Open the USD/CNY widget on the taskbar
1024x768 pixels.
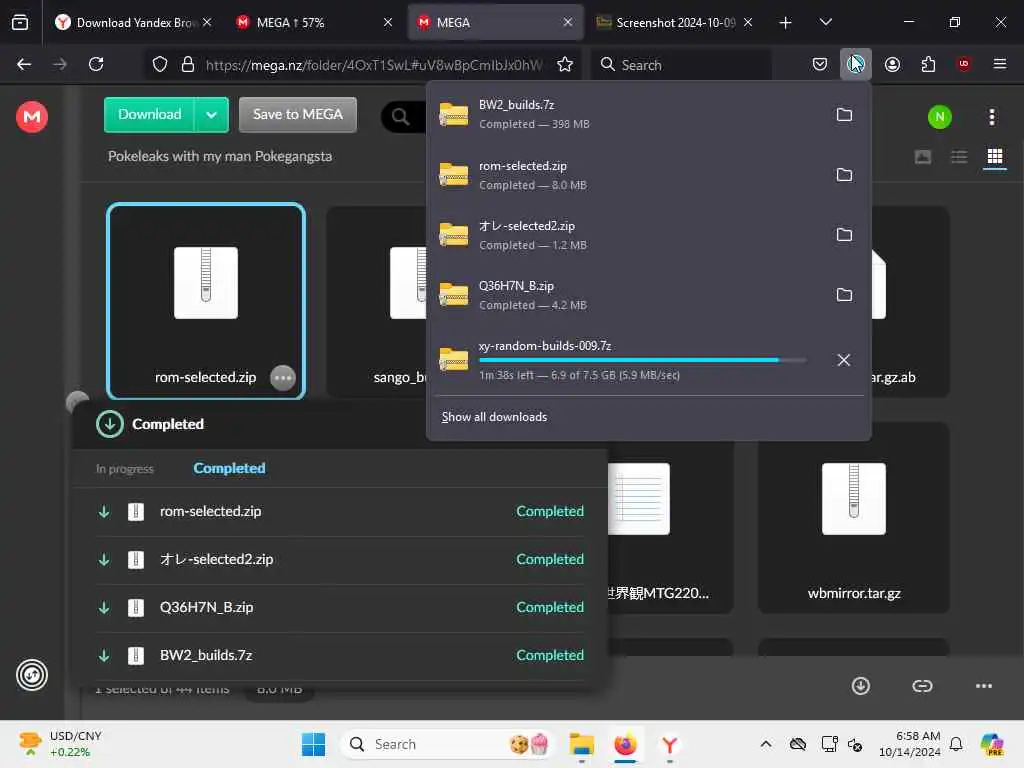point(60,744)
